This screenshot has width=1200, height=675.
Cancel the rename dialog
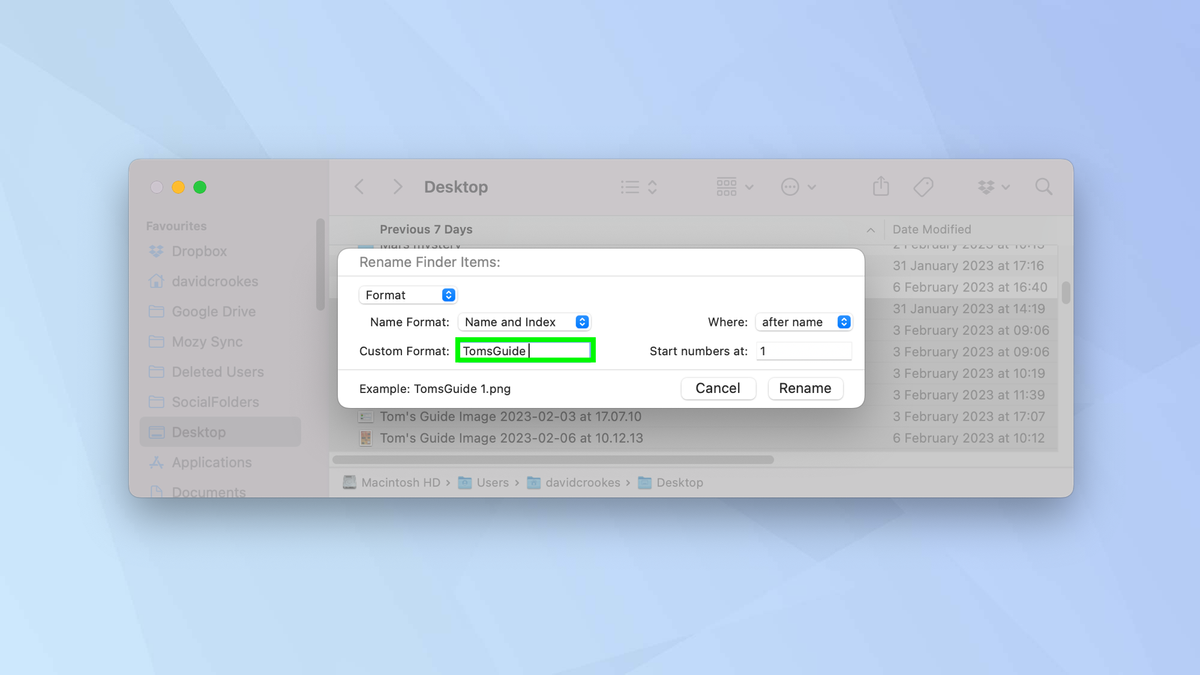(718, 388)
